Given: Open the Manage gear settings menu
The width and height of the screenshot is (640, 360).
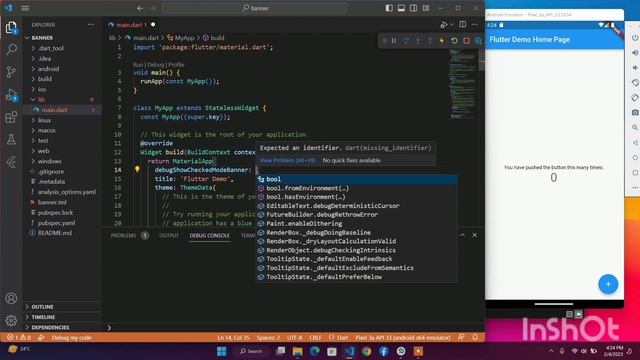Looking at the screenshot, I should (x=11, y=320).
